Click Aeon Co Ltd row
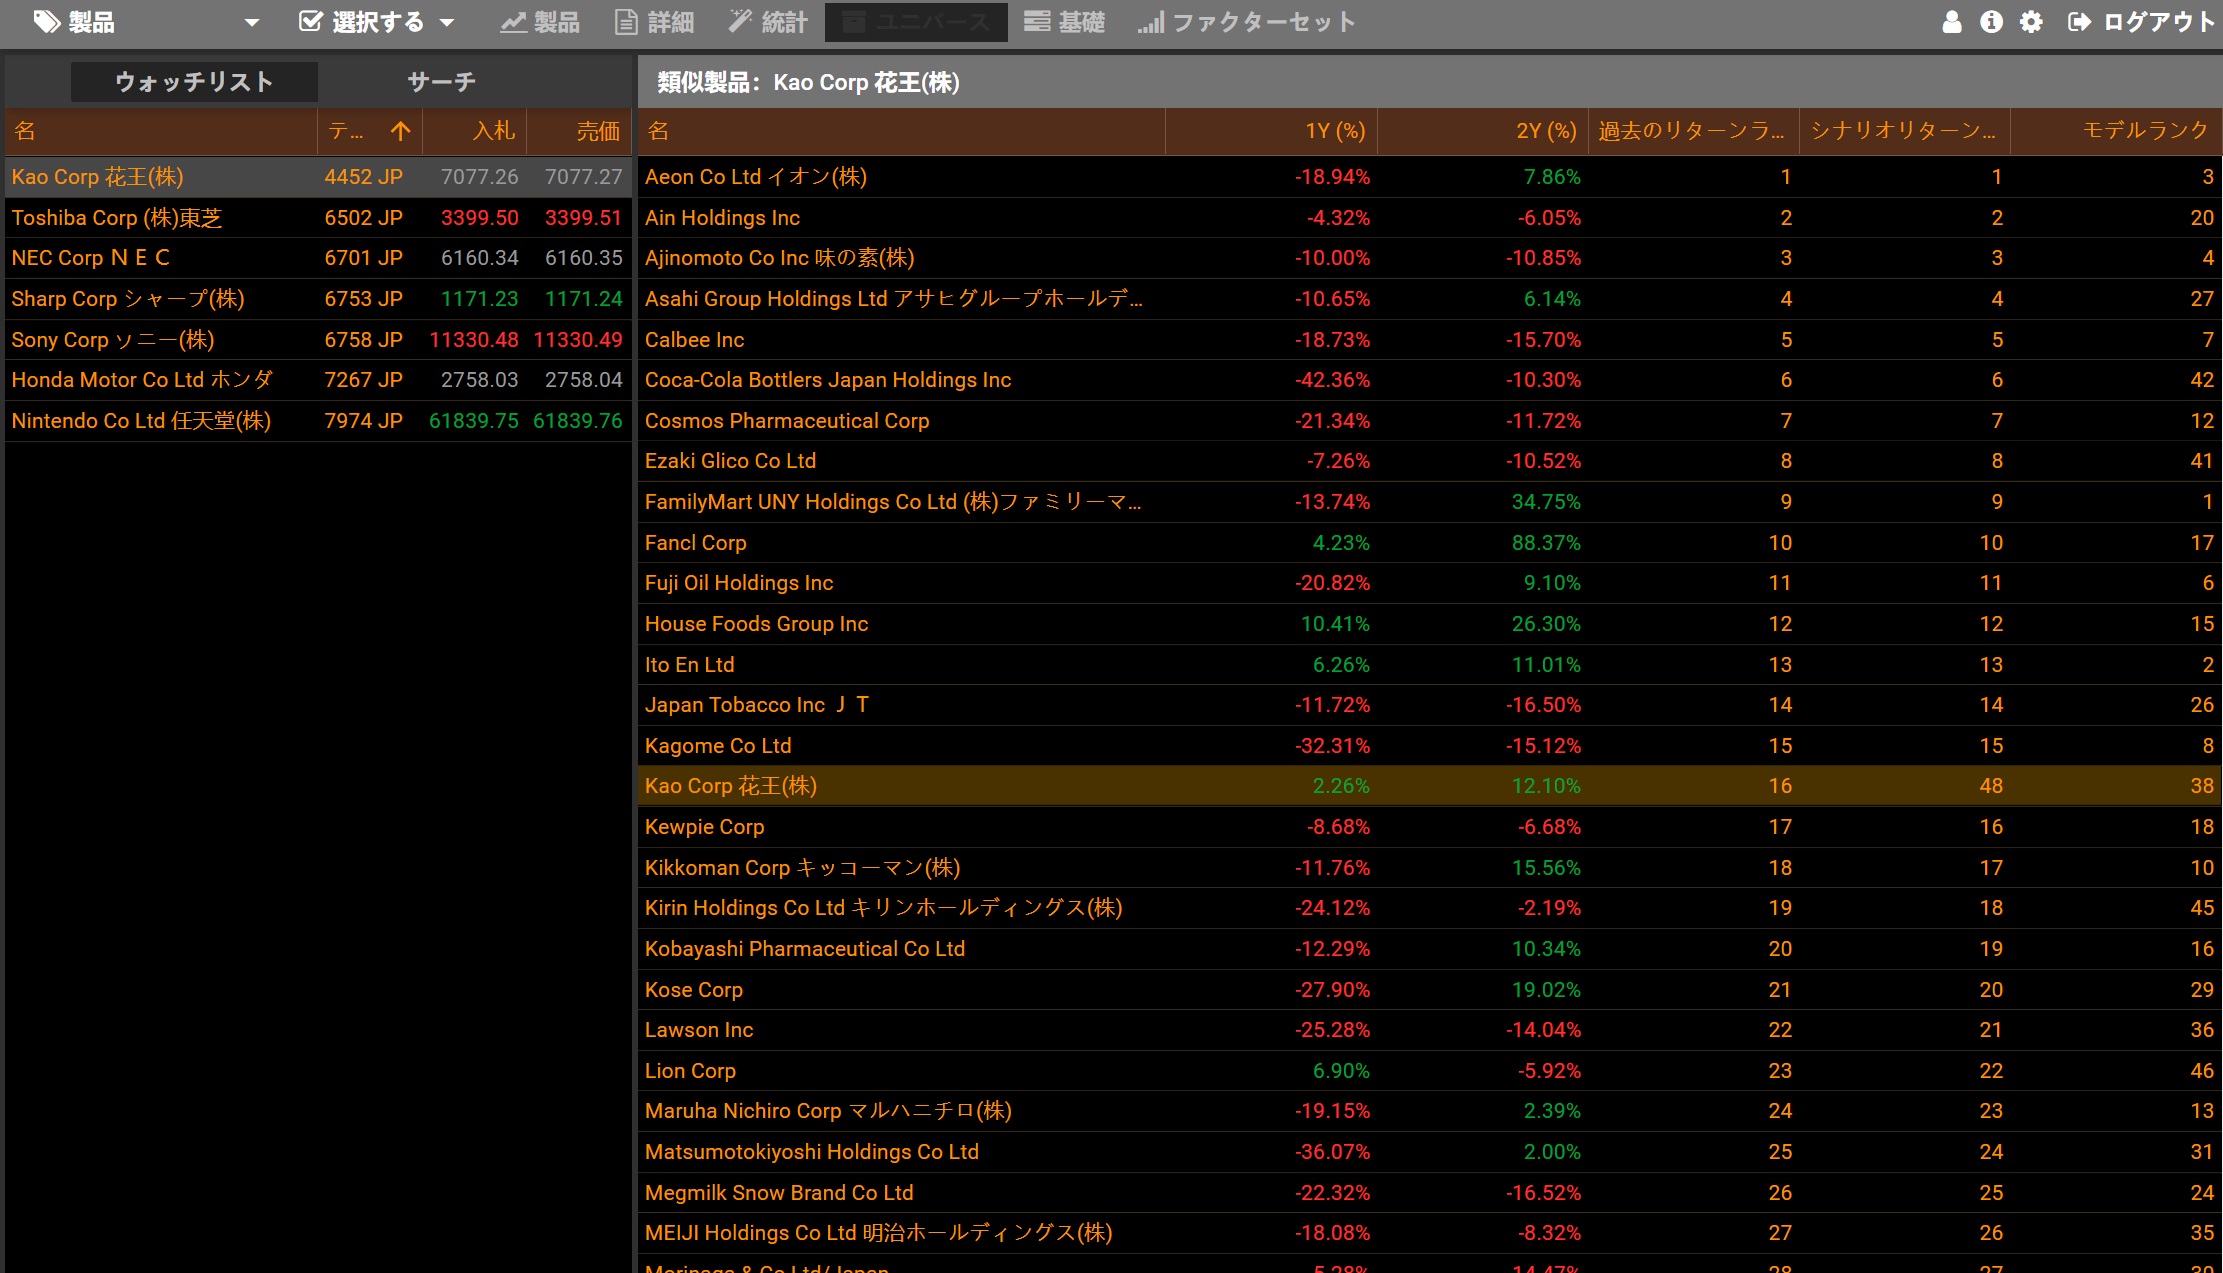The image size is (2223, 1273). click(1429, 177)
